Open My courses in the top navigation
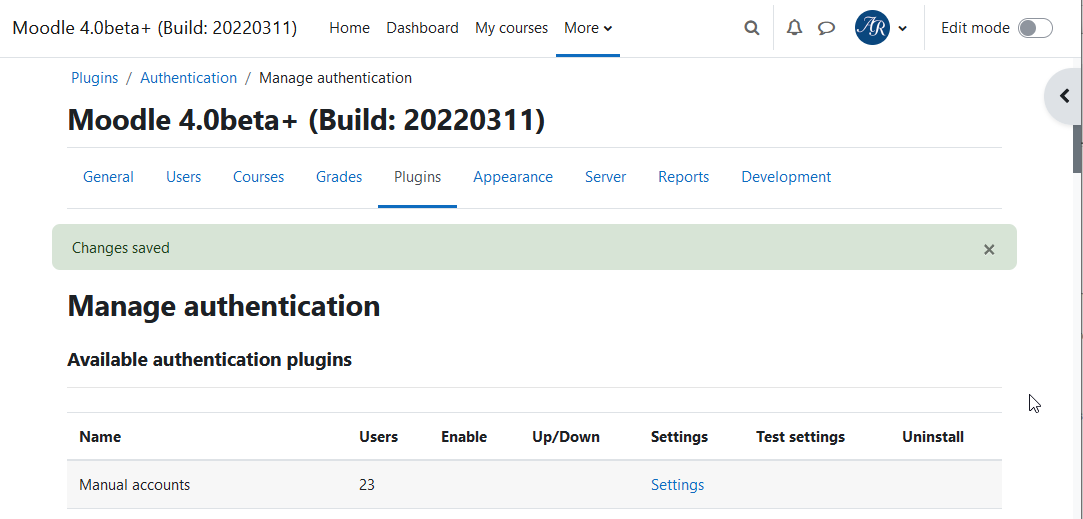The height and width of the screenshot is (519, 1083). coord(511,28)
